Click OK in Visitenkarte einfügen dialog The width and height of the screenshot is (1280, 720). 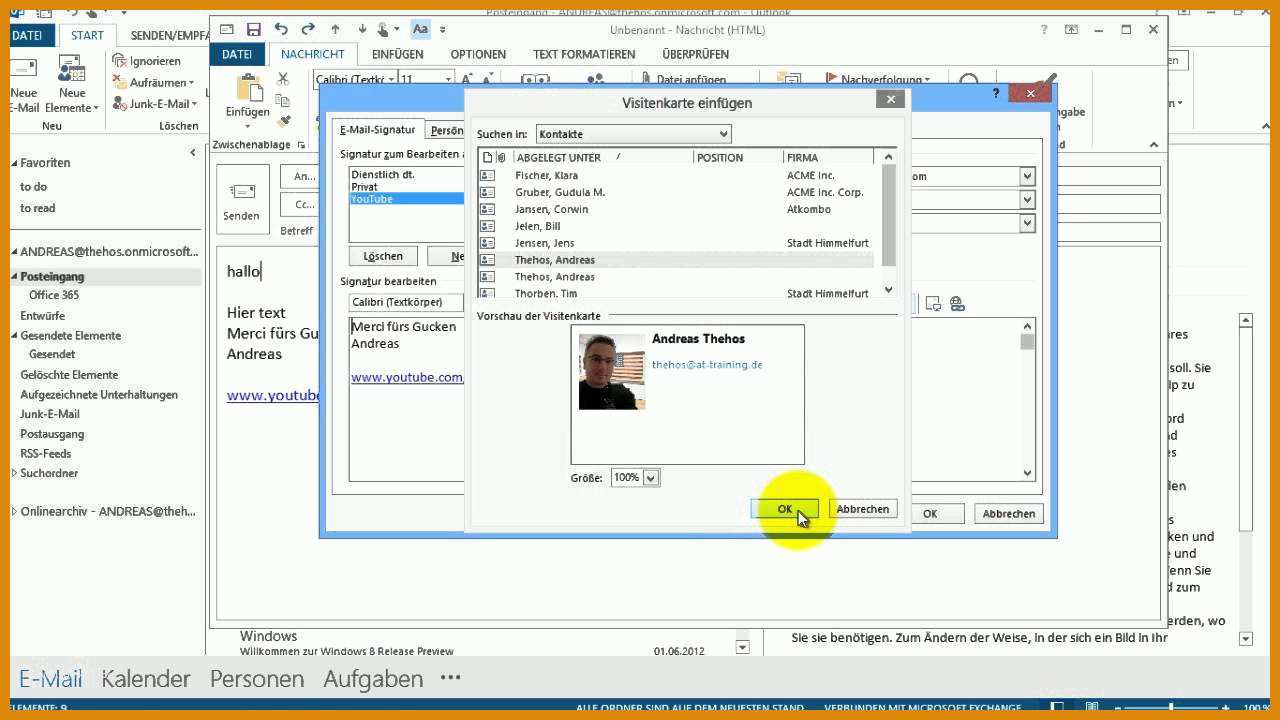coord(784,509)
